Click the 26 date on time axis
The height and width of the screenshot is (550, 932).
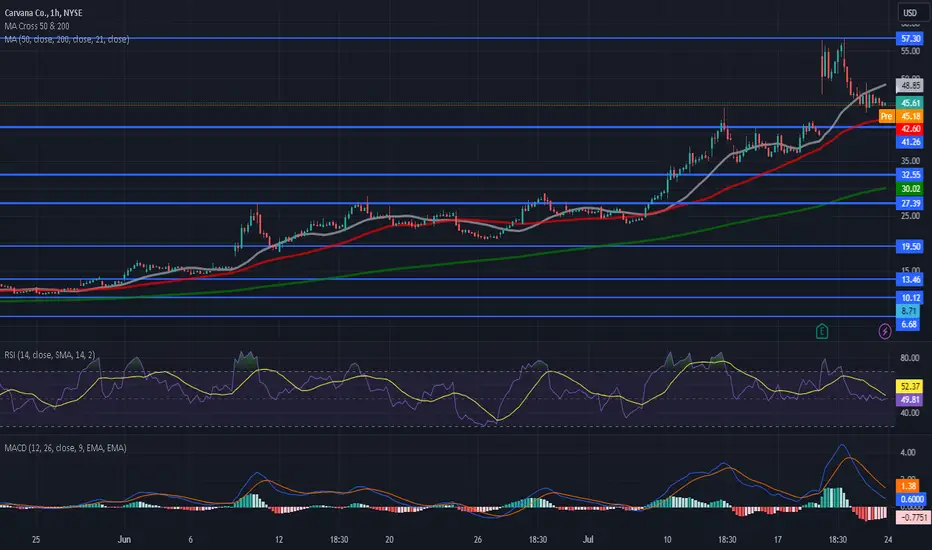(477, 540)
